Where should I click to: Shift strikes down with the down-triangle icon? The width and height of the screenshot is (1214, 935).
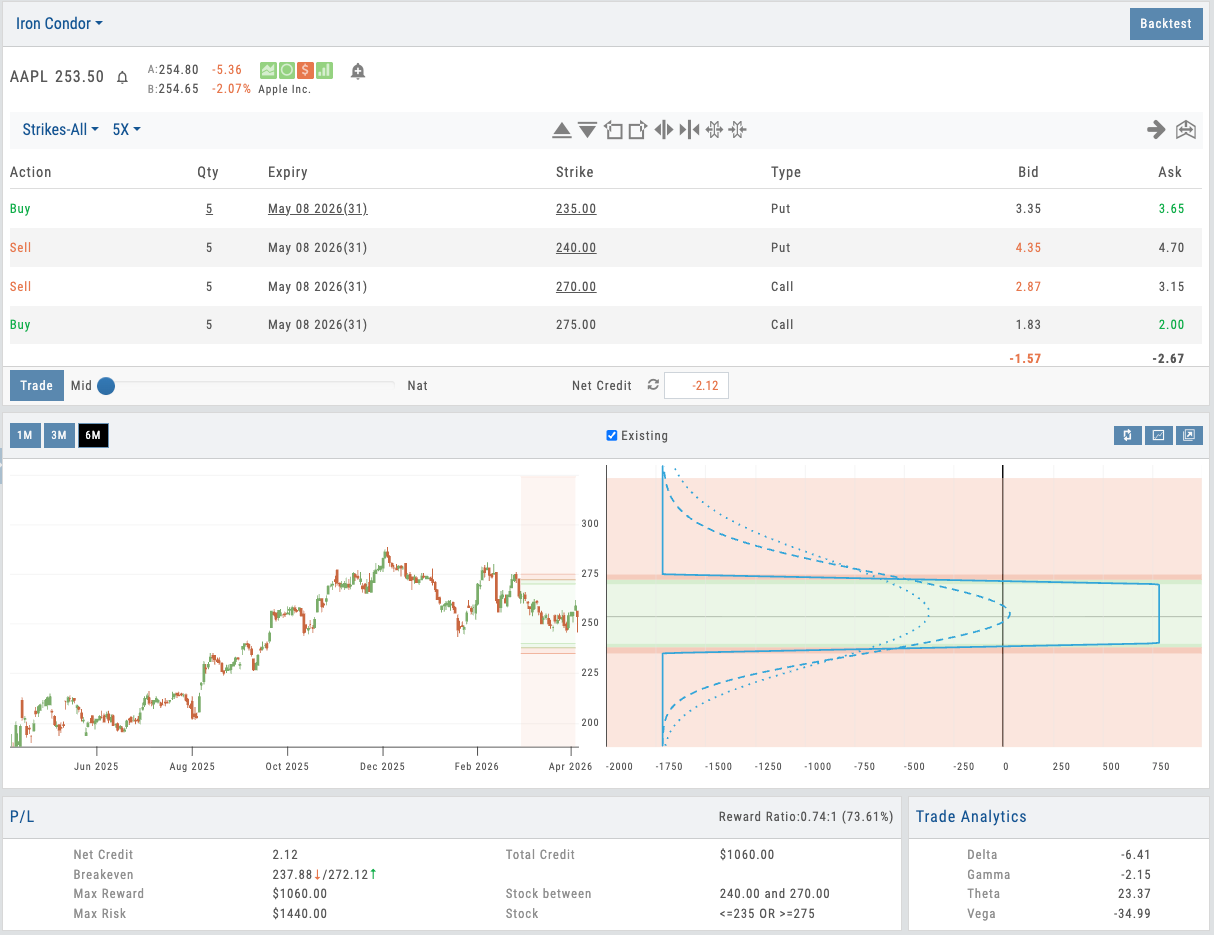point(587,130)
